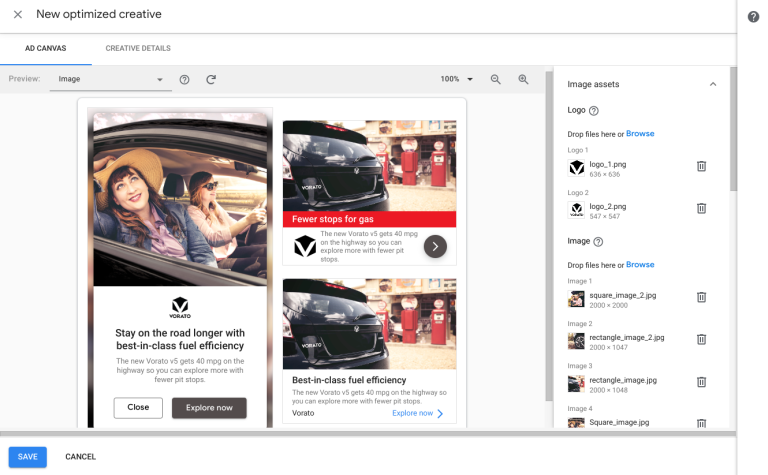Click the square_image_2.jpg thumbnail

pos(576,297)
